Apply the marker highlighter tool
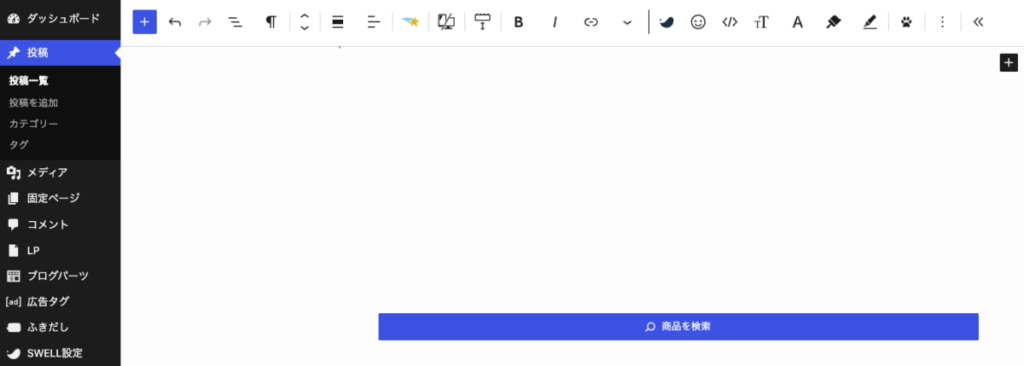Screen dimensions: 1024x366 [x=833, y=22]
